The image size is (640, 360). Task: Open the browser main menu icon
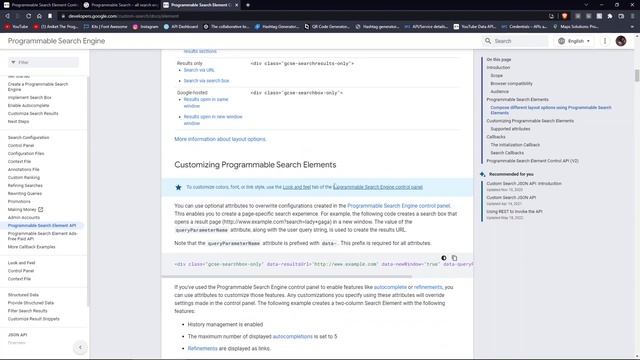[632, 16]
